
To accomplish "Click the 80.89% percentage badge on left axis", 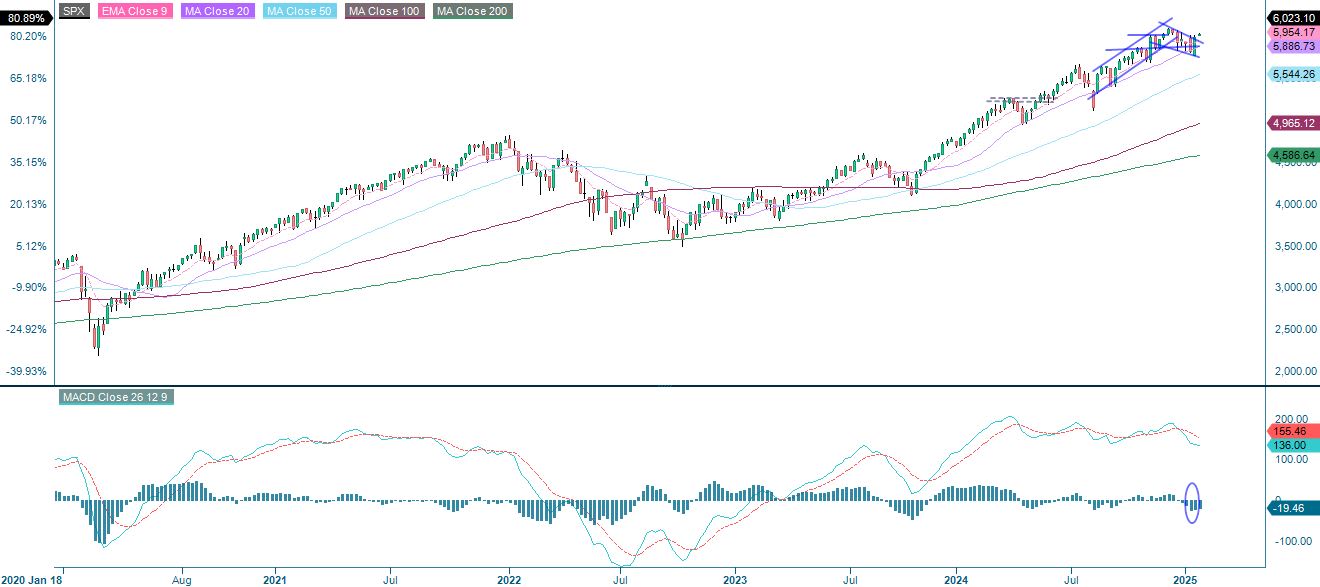I will [x=25, y=15].
